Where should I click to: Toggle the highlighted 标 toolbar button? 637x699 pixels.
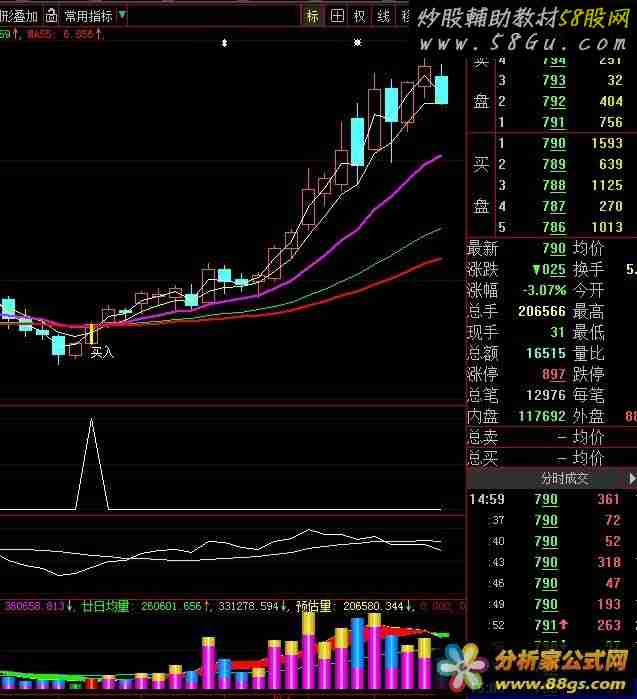tap(312, 16)
